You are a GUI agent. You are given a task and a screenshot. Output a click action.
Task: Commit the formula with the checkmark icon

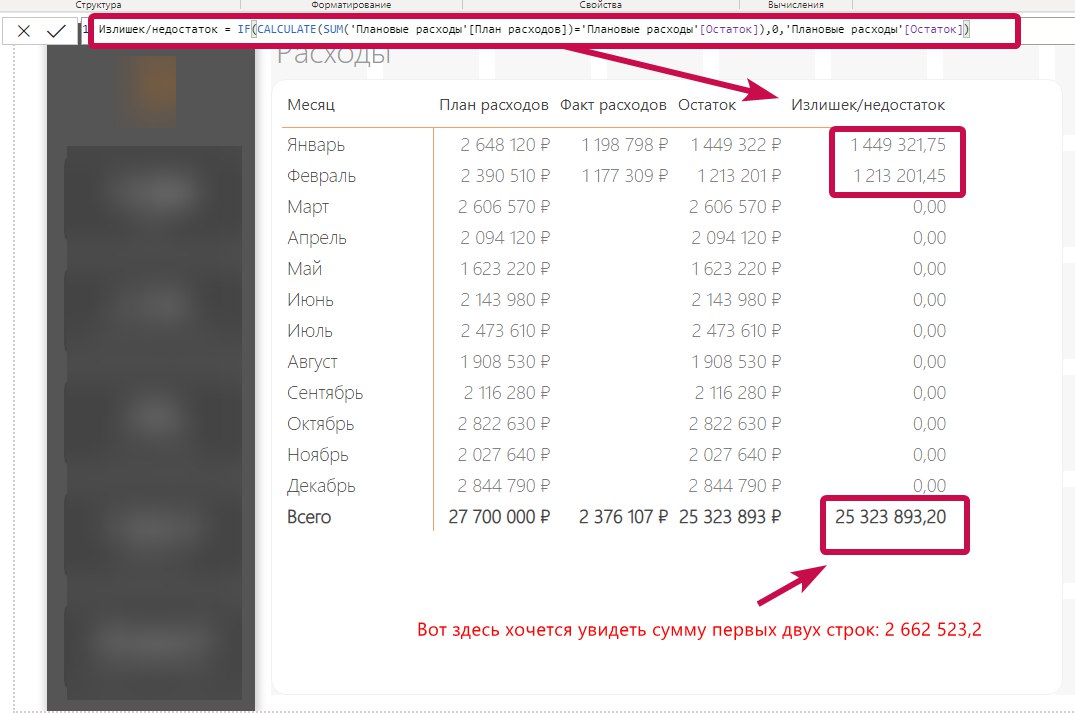point(56,31)
